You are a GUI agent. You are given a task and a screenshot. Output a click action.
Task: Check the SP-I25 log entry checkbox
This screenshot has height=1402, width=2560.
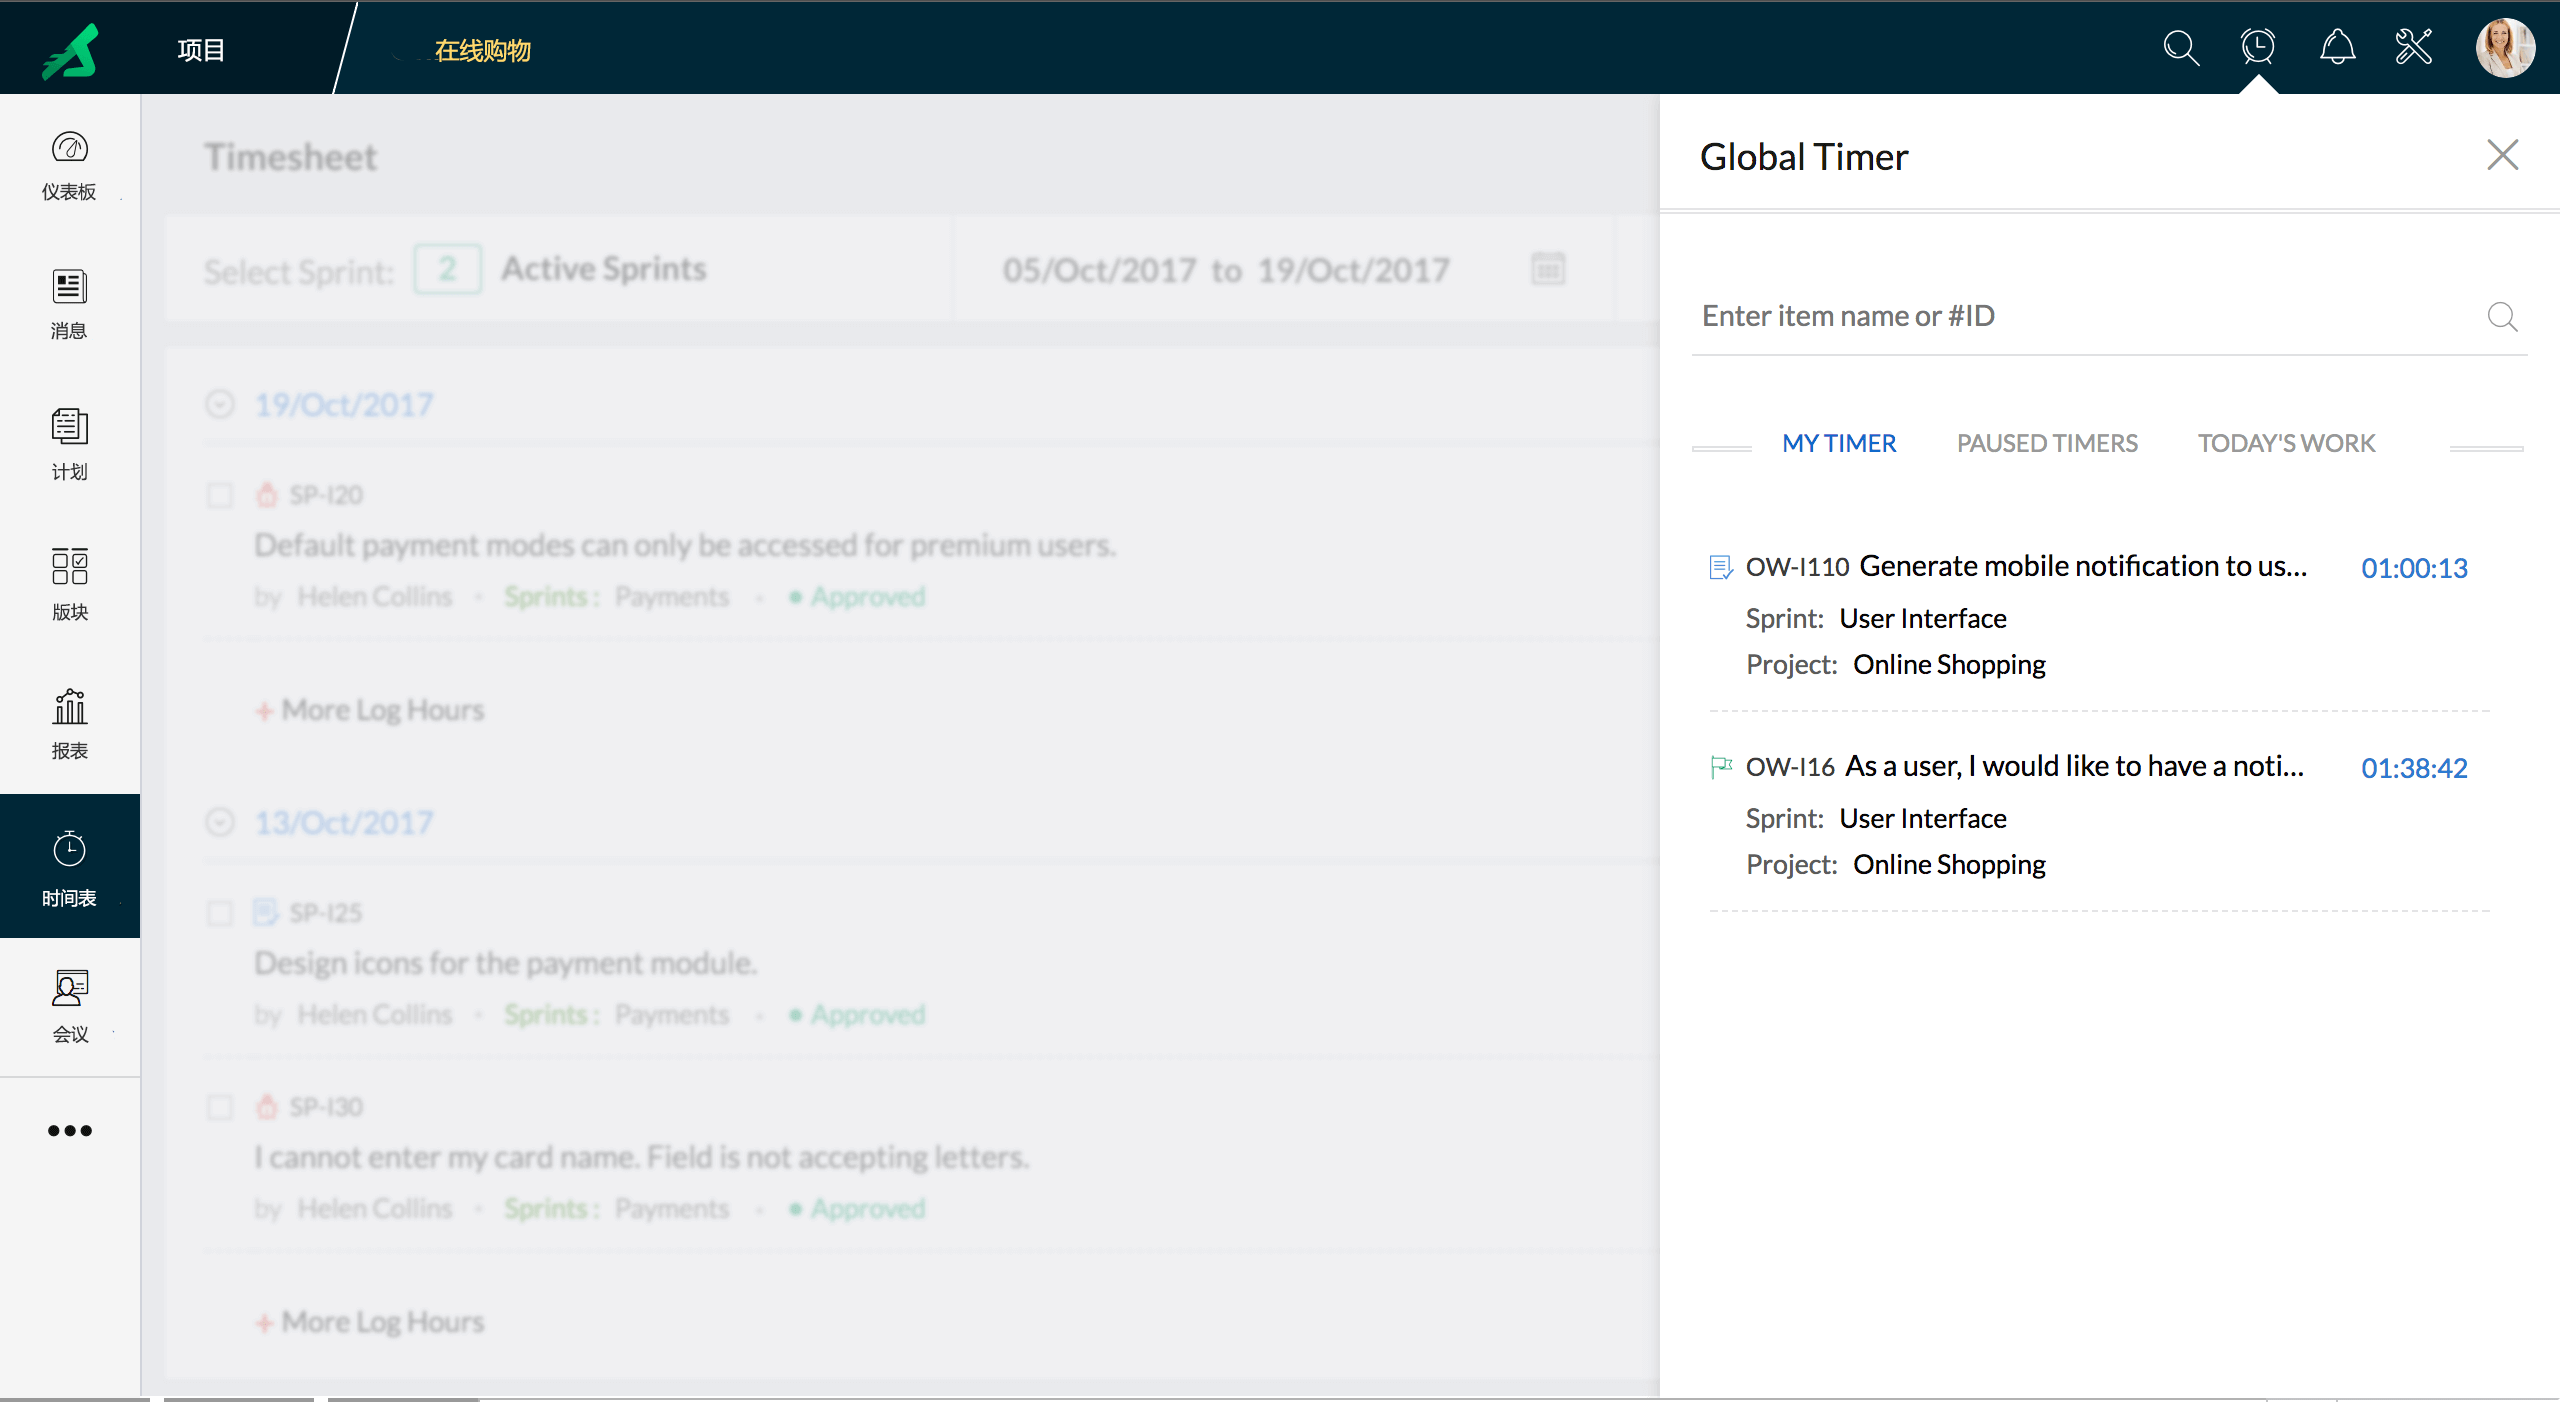pos(220,913)
